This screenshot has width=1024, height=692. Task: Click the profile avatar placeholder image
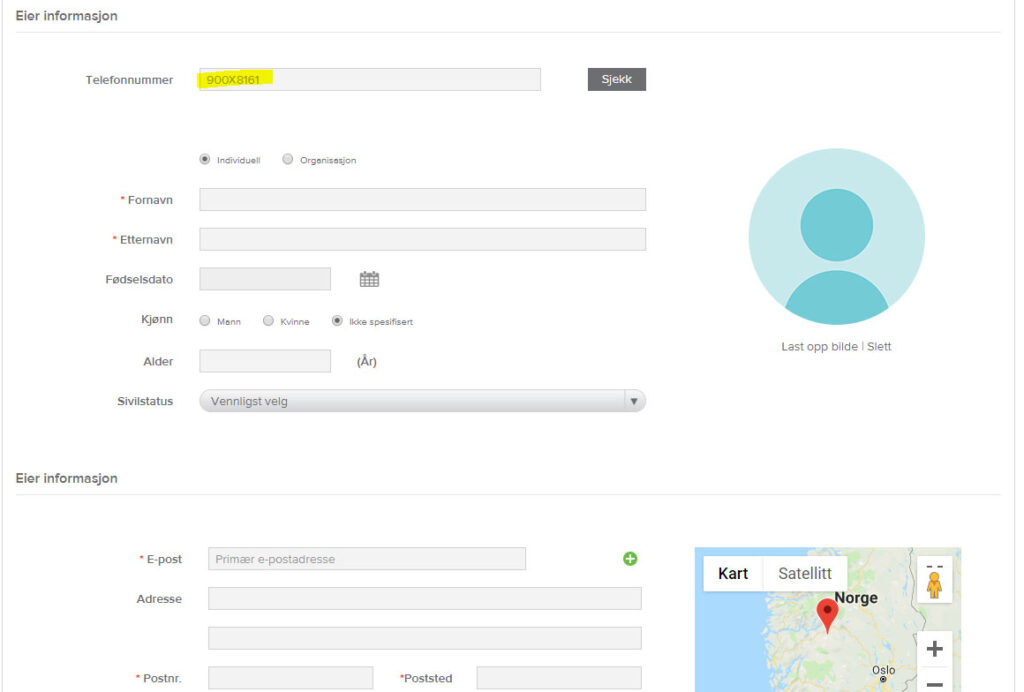[836, 236]
